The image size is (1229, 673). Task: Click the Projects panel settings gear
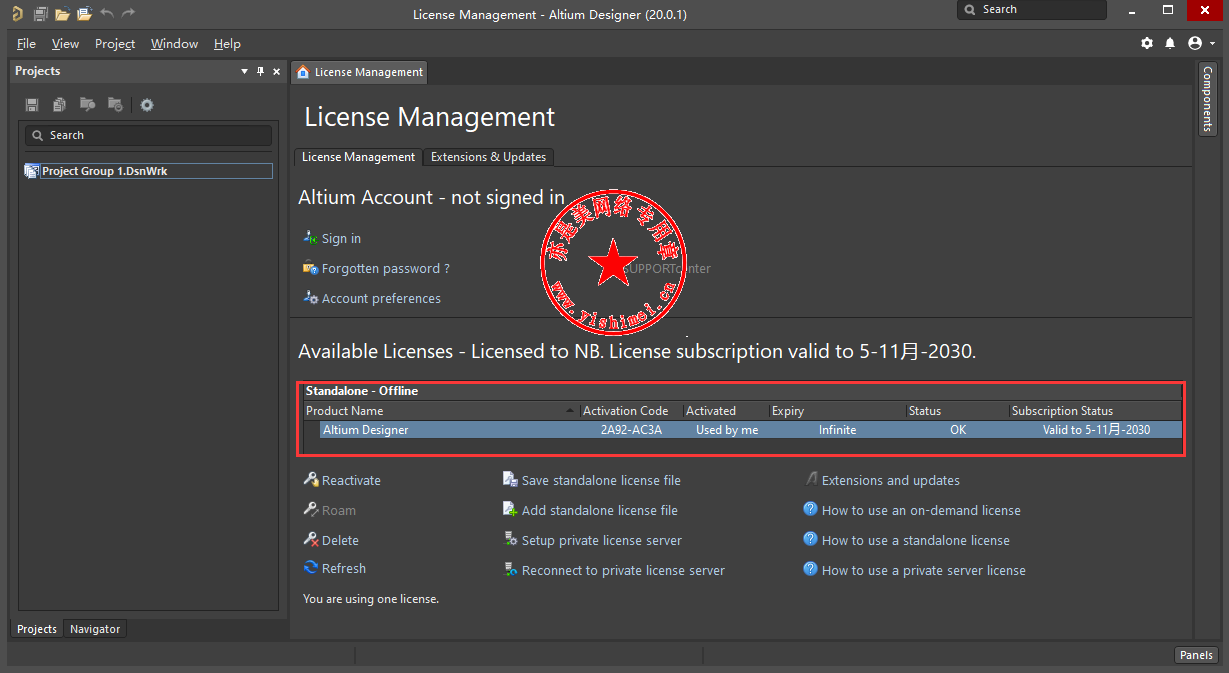[147, 105]
